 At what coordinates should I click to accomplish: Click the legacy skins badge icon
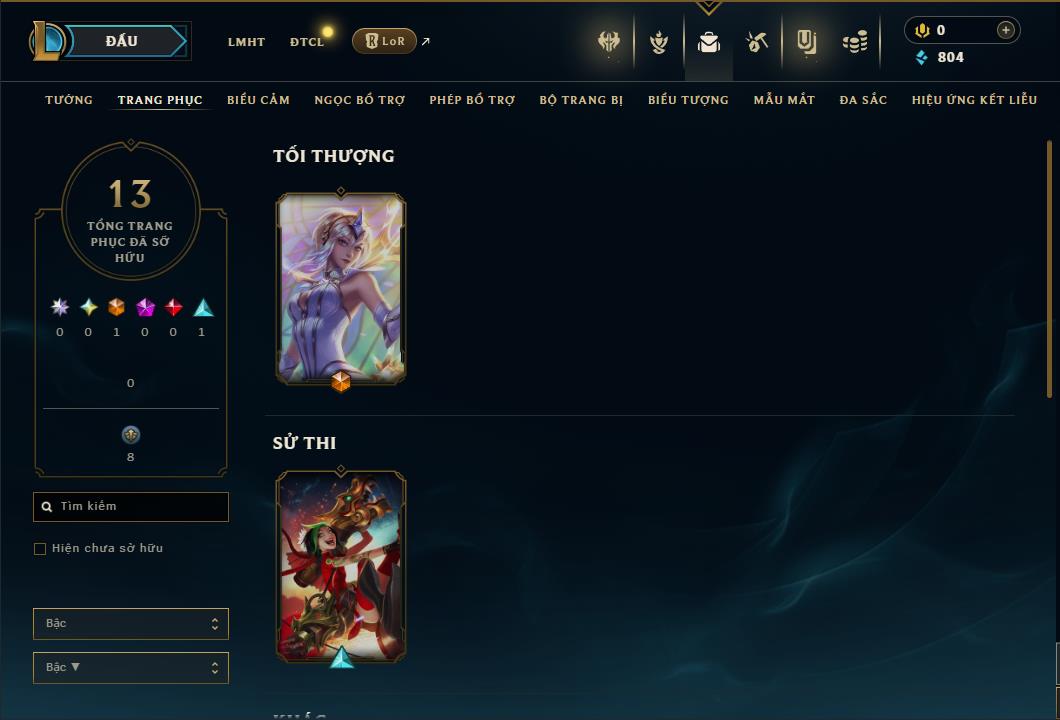click(130, 435)
